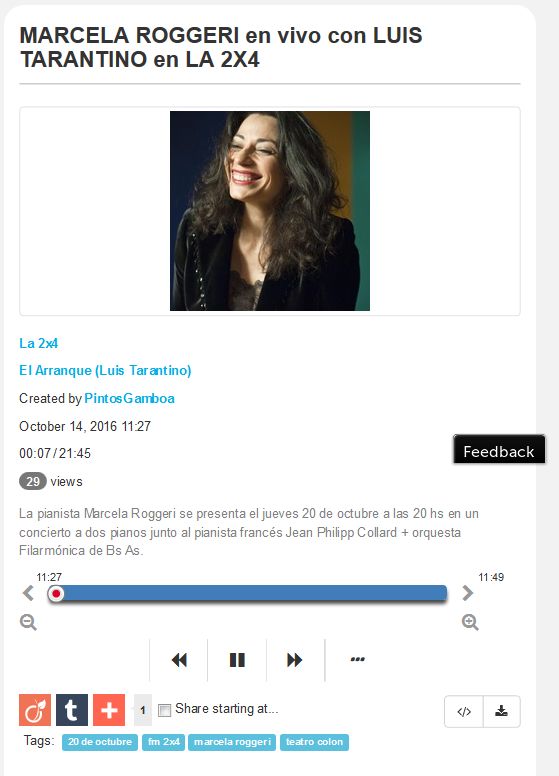
Task: Move timeline window left with arrow
Action: (x=28, y=593)
